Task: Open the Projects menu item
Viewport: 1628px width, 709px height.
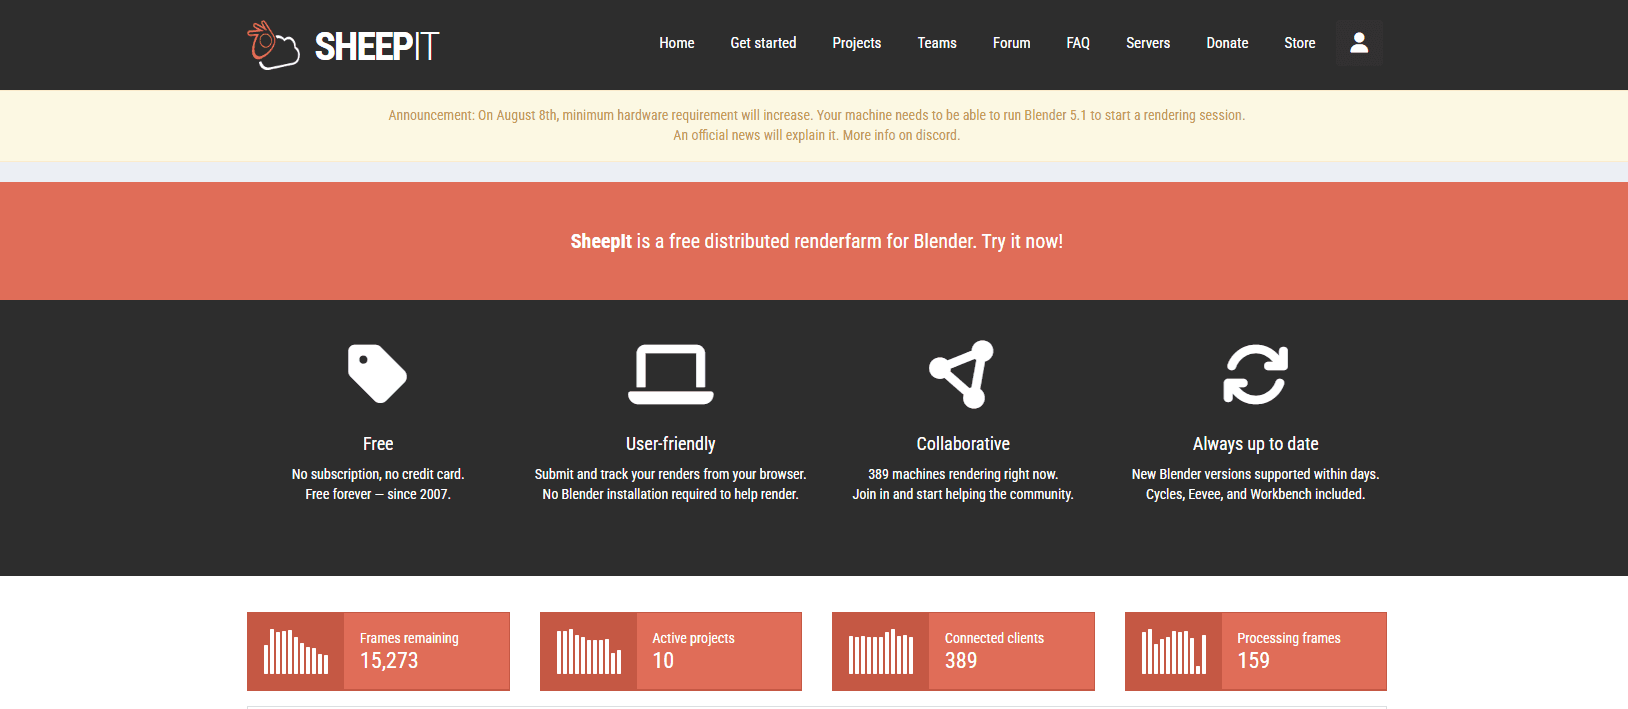Action: tap(857, 43)
